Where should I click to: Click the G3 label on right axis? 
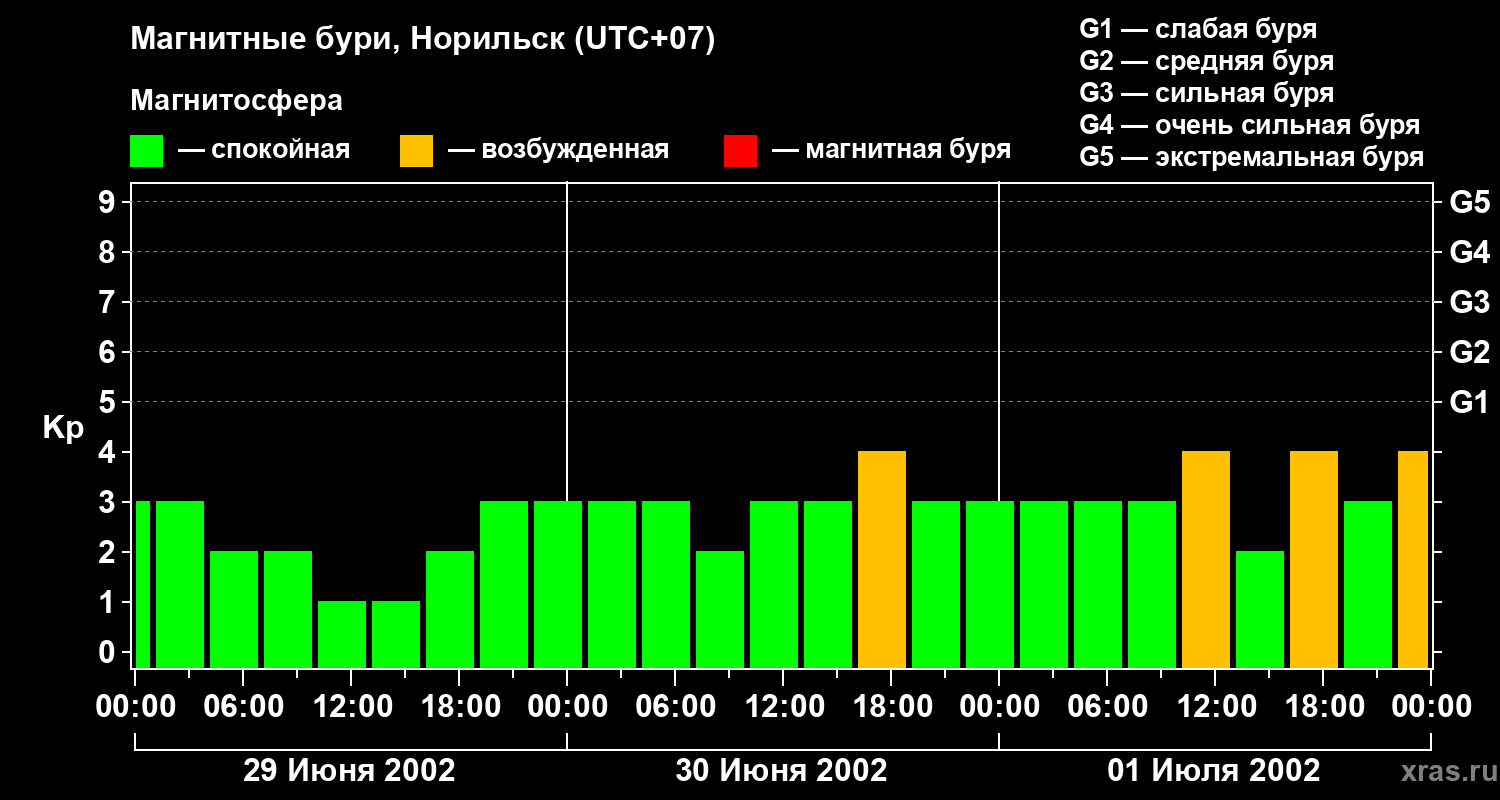click(x=1469, y=302)
